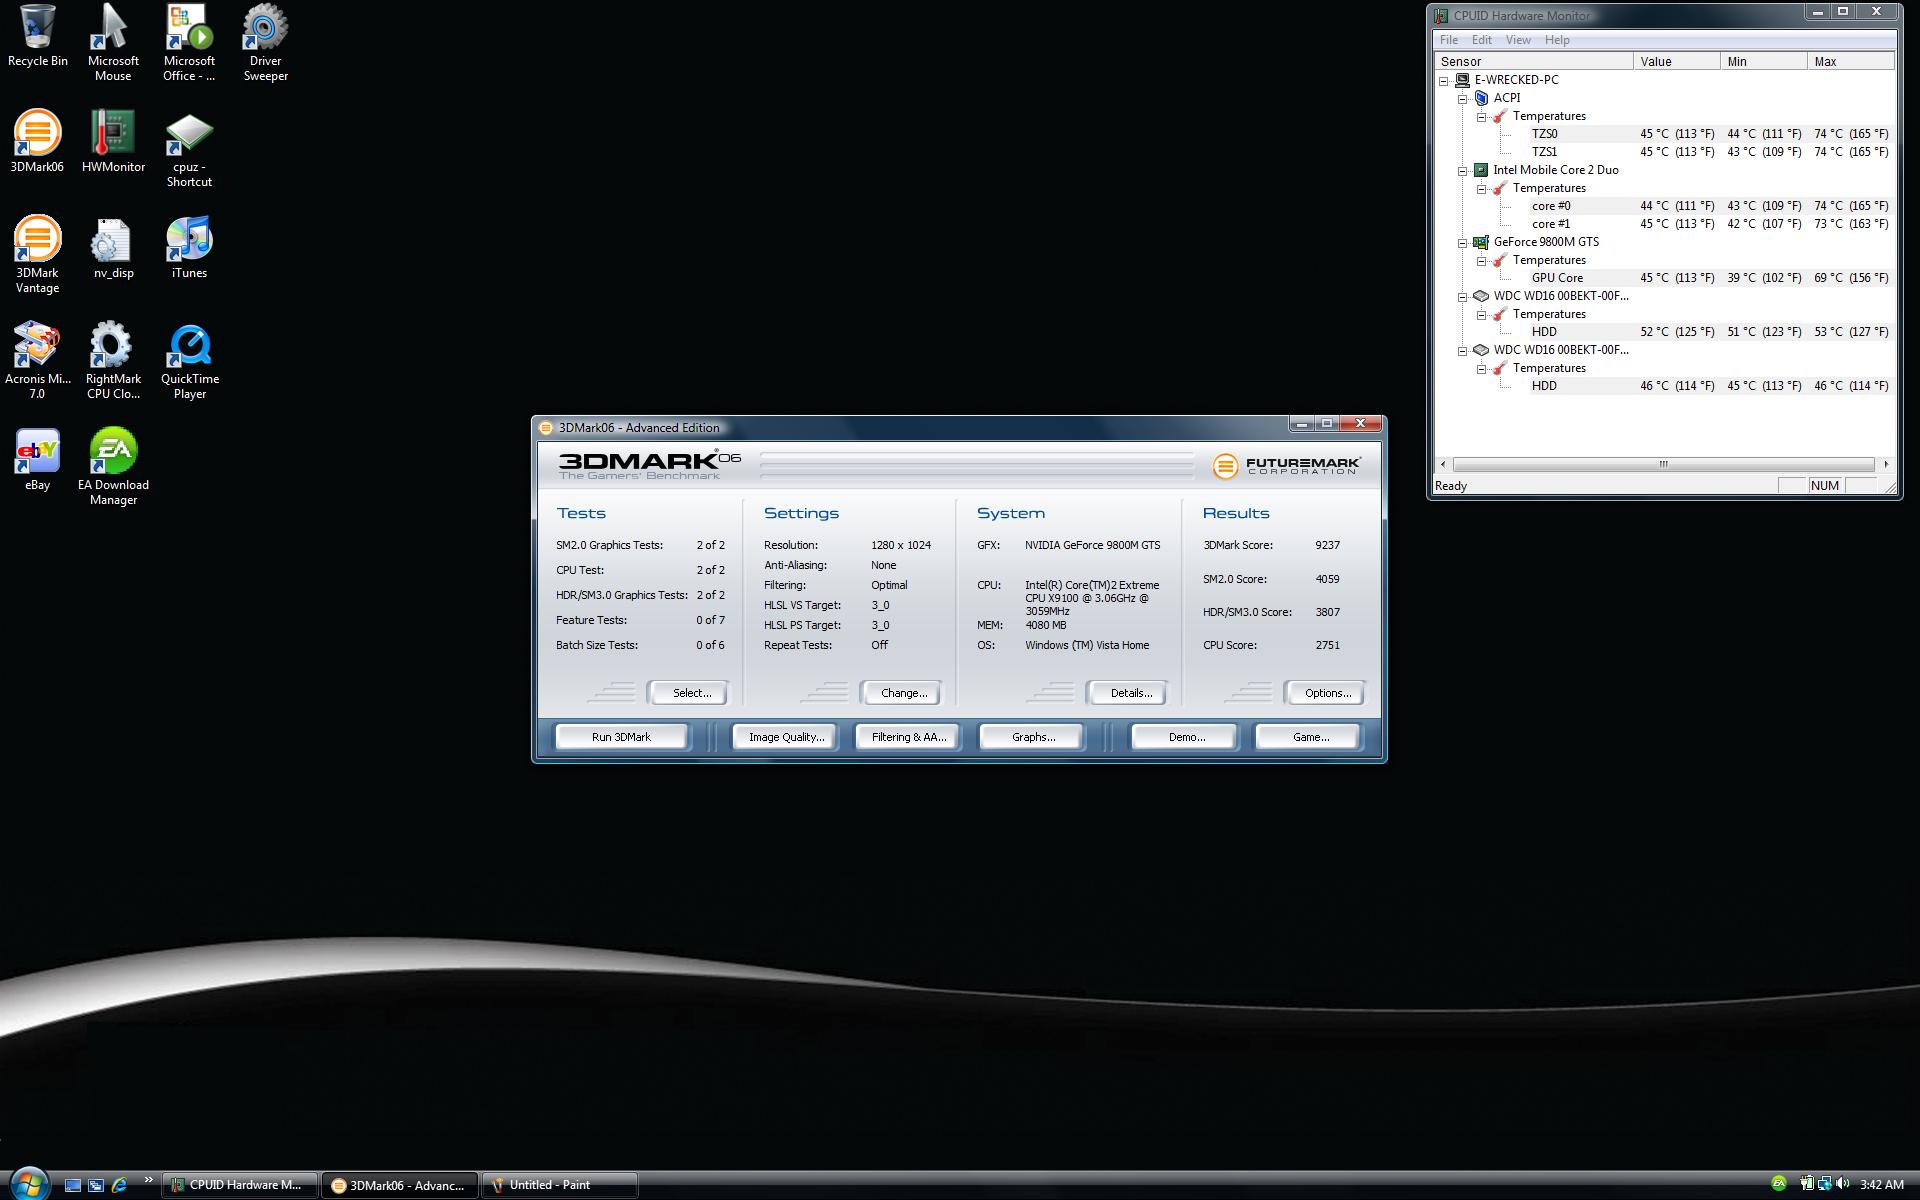
Task: Collapse Intel Mobile Core 2 Duo node
Action: [1463, 171]
